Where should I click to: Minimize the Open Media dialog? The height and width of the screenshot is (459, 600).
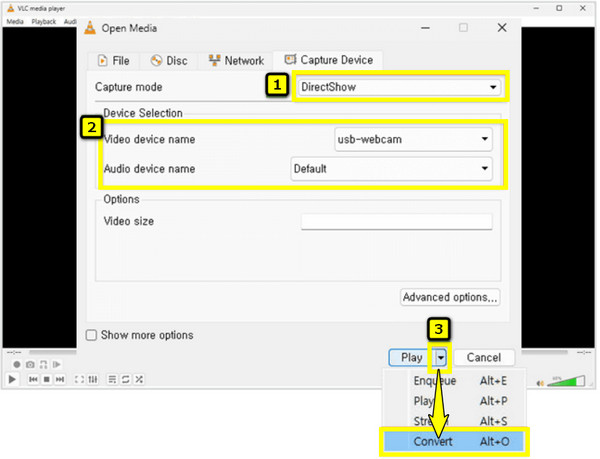pos(426,28)
